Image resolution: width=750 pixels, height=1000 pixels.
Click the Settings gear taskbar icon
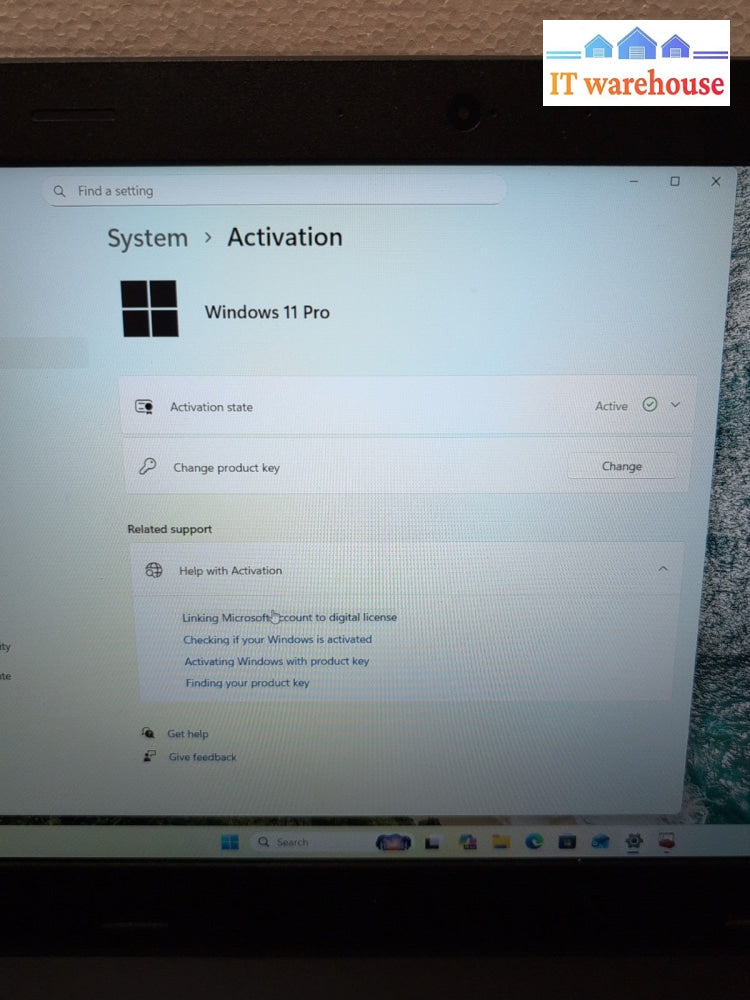click(633, 842)
